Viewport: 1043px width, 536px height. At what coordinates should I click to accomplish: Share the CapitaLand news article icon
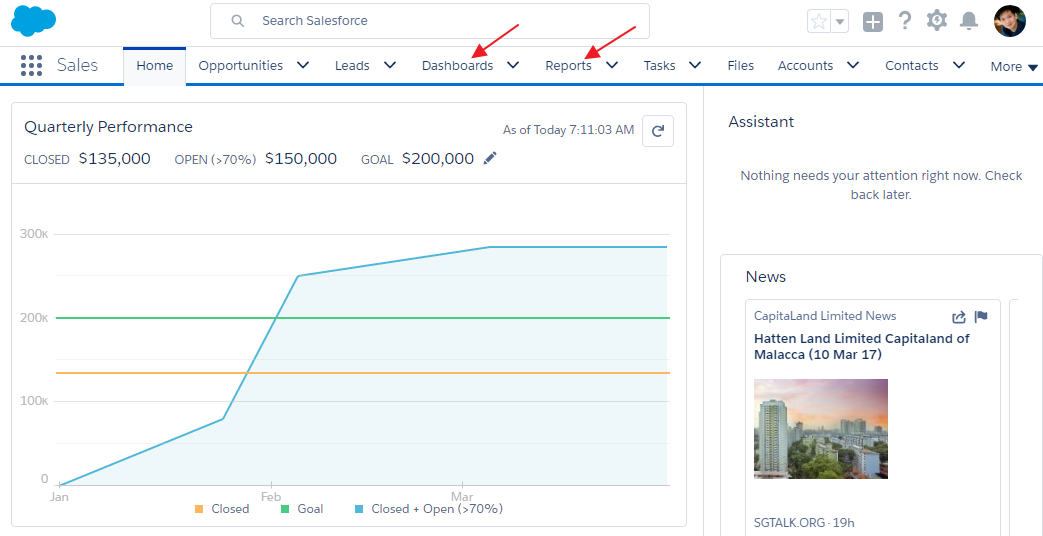[x=958, y=317]
